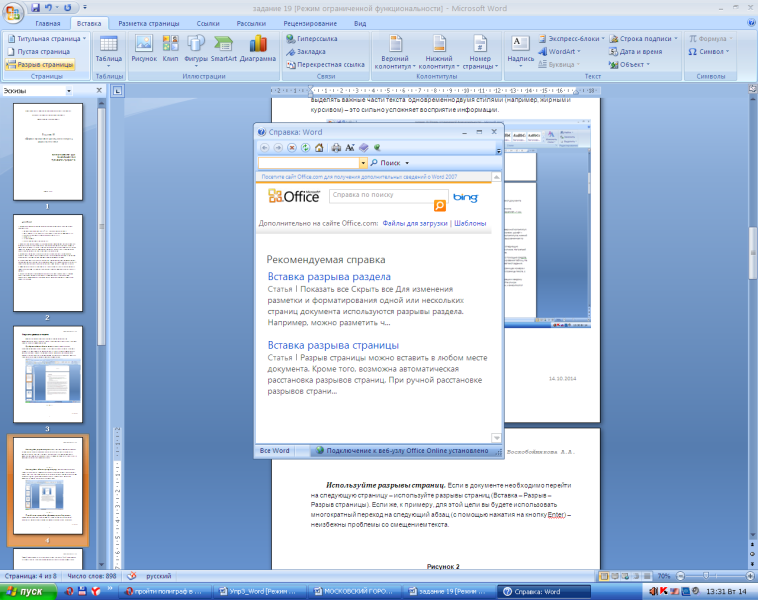Expand Поиск scope dropdown arrow
Viewport: 758px width, 600px height.
[x=407, y=163]
